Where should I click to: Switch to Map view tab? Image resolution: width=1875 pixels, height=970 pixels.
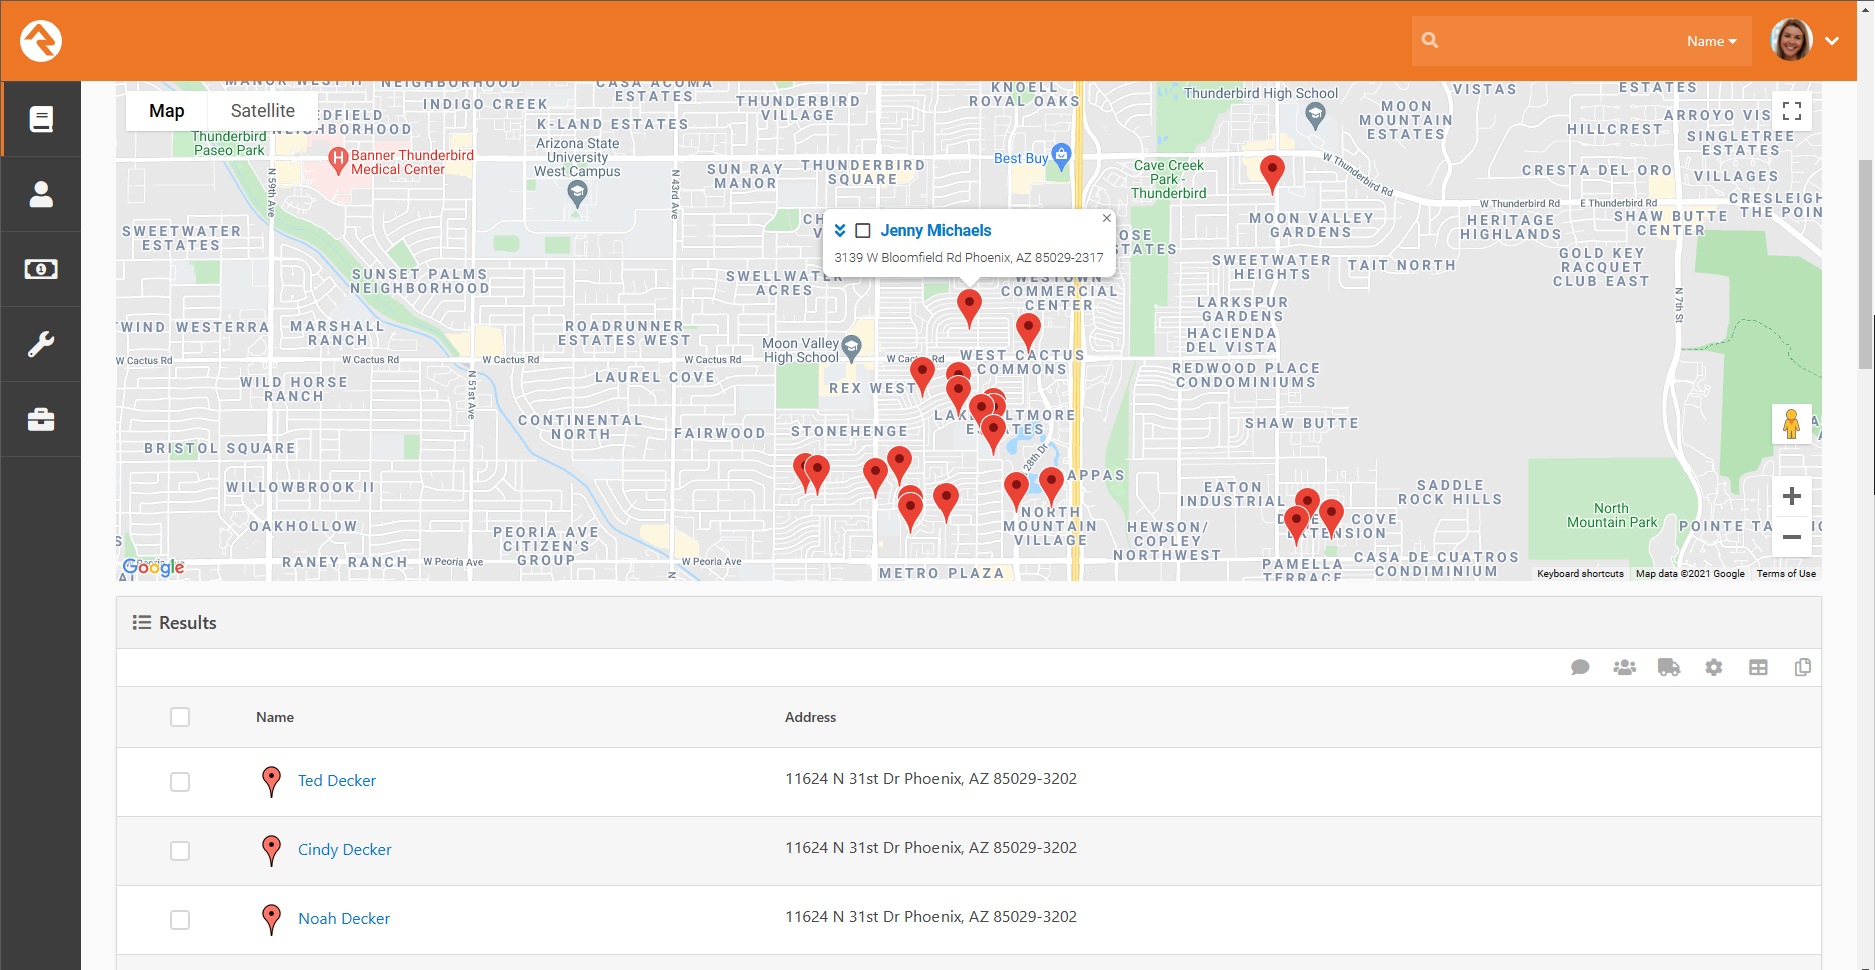click(166, 111)
